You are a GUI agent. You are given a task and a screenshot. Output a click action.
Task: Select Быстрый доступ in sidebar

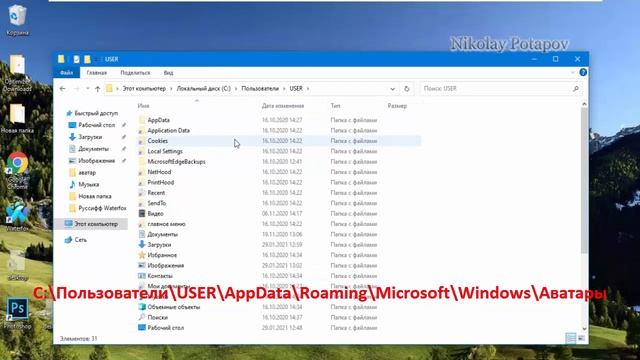click(92, 113)
